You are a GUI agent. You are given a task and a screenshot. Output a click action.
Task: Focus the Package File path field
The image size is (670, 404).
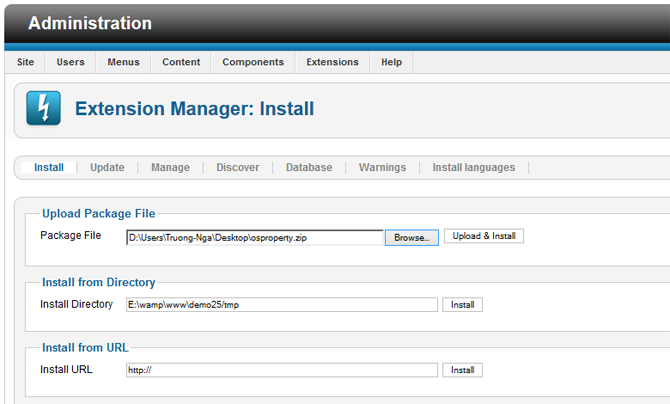[x=255, y=238]
